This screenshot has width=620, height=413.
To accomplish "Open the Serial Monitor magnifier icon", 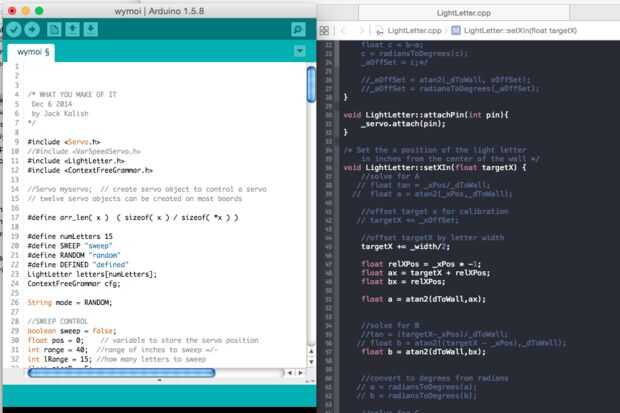I will click(298, 29).
